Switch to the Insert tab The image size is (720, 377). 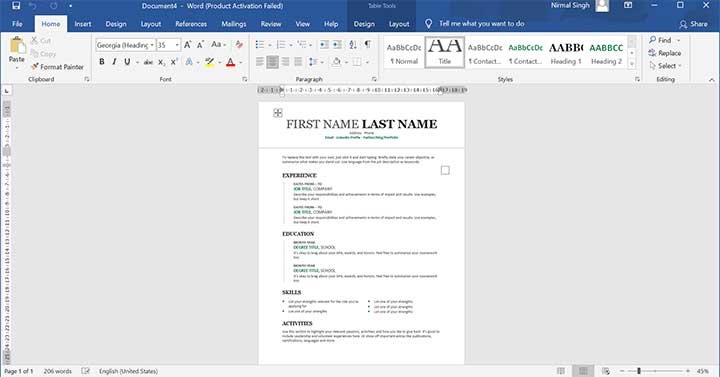83,24
